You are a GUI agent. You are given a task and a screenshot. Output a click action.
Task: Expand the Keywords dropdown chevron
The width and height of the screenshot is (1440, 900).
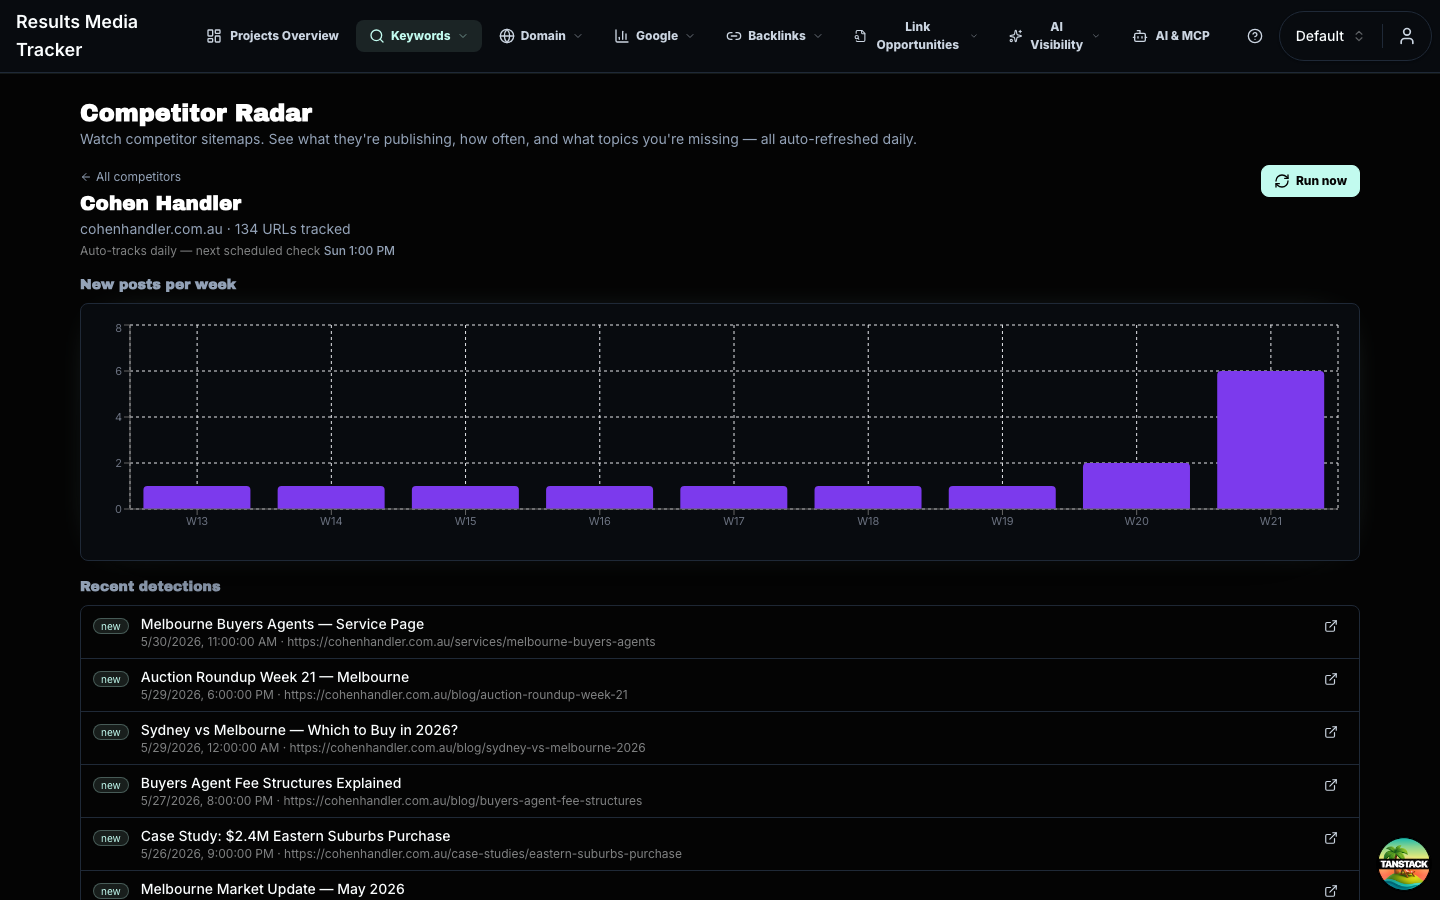pos(463,36)
